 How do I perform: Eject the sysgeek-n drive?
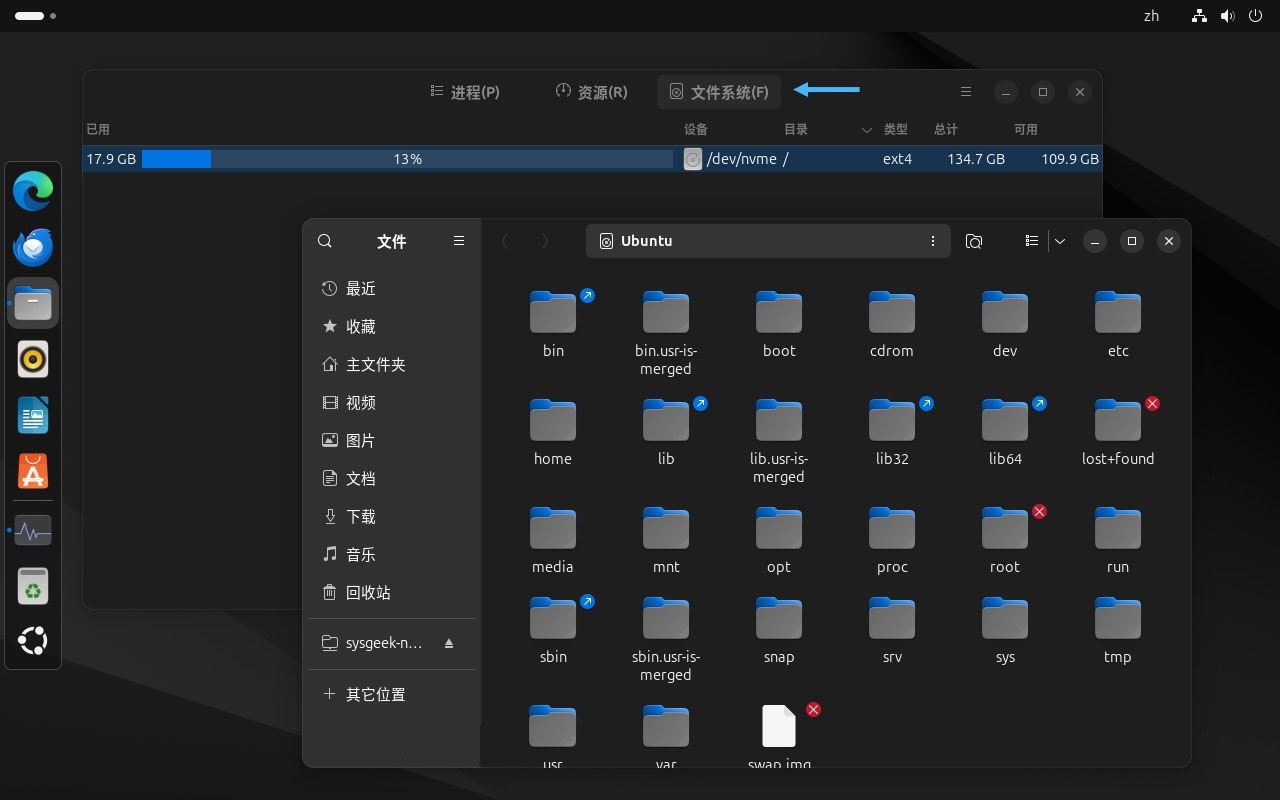point(449,643)
